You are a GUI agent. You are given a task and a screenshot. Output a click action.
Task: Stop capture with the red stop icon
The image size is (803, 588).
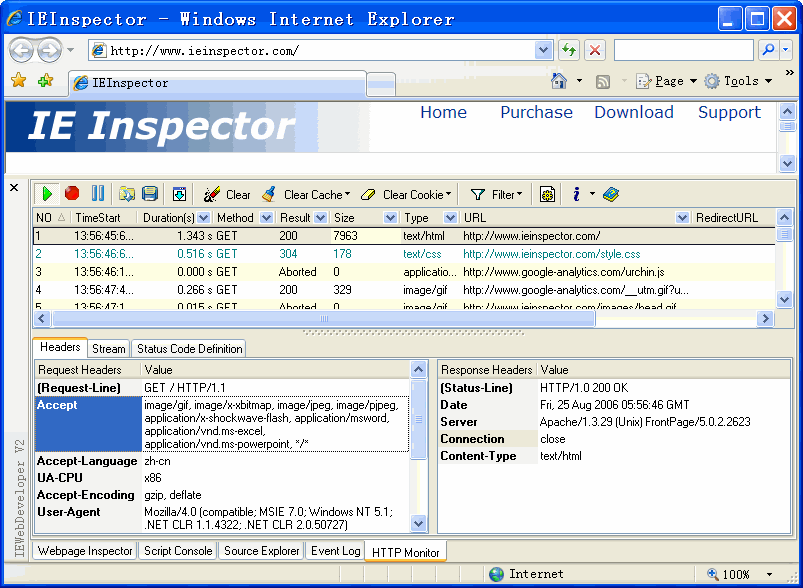coord(72,194)
